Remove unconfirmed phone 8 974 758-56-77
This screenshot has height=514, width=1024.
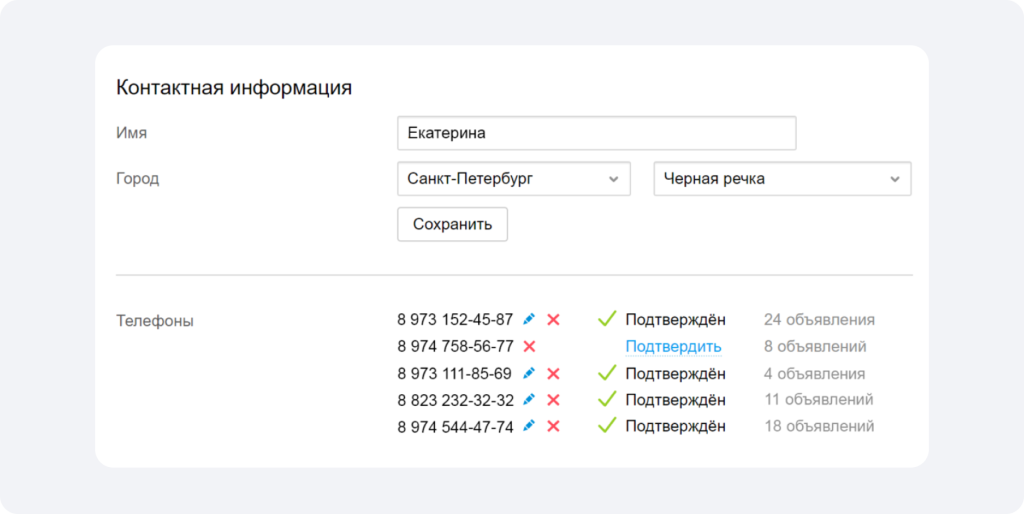coord(530,346)
